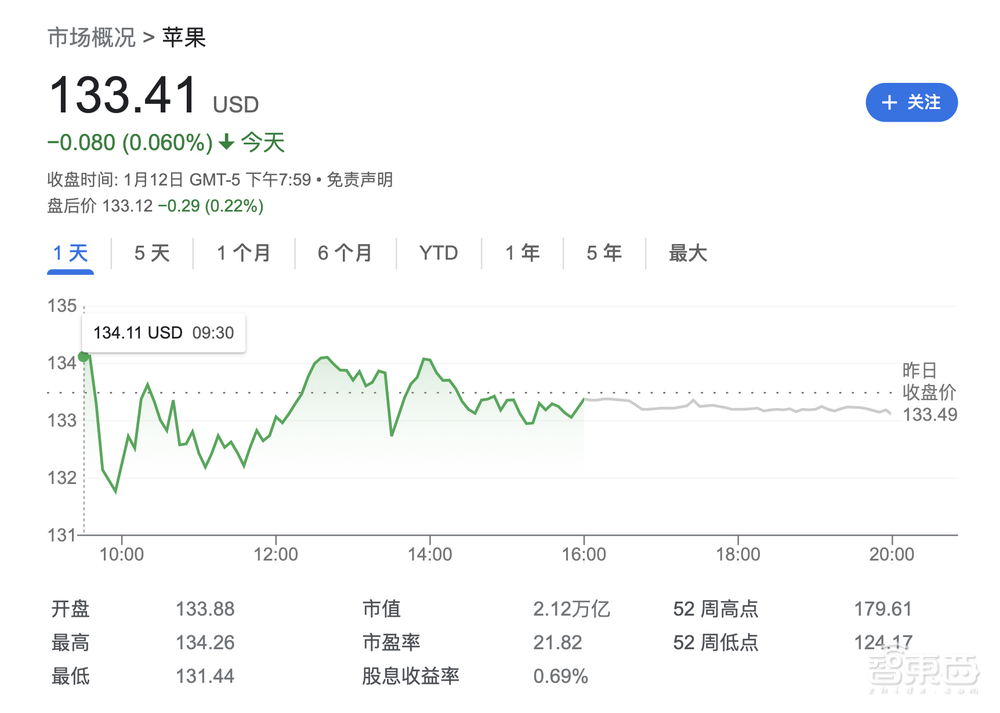This screenshot has height=713, width=1000.
Task: Select the 5年 time range
Action: [604, 254]
